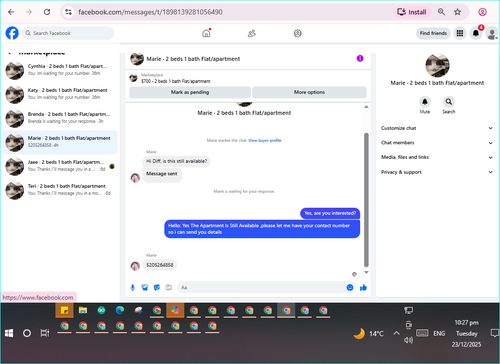Open Cynthia's apartment conversation
This screenshot has height=364, width=500.
(60, 70)
